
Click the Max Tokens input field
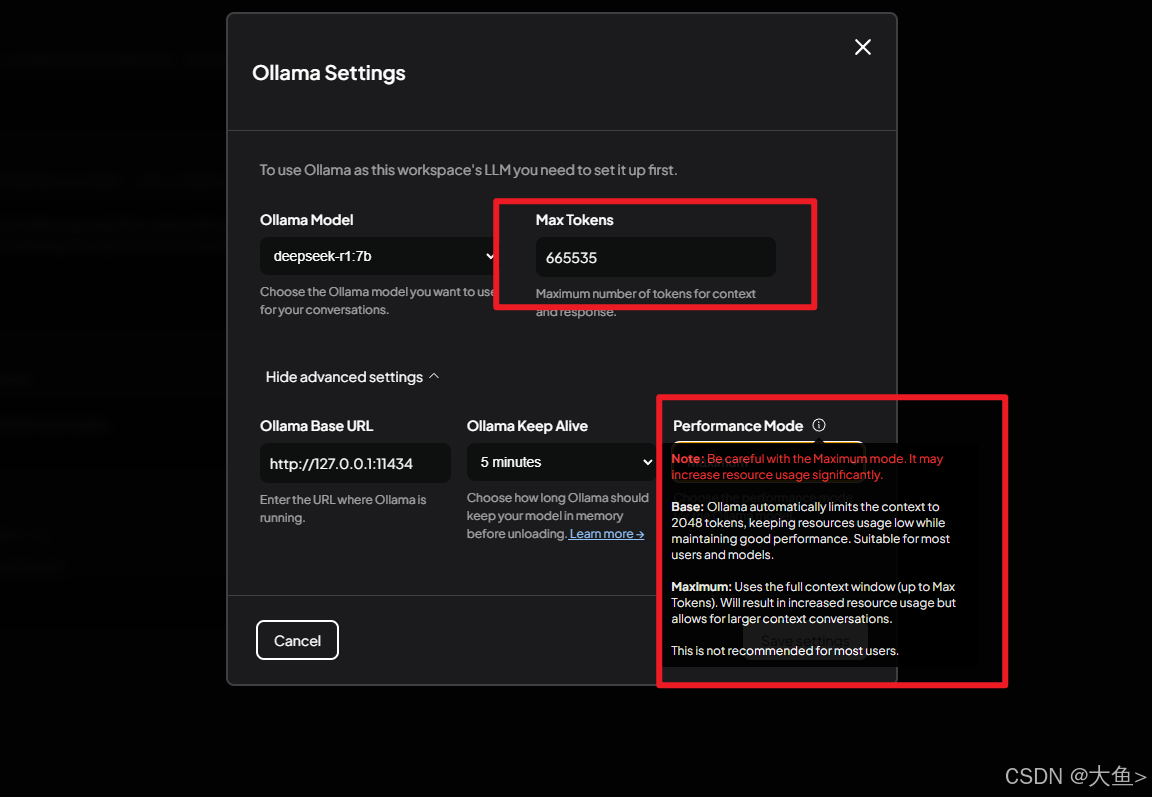point(655,257)
